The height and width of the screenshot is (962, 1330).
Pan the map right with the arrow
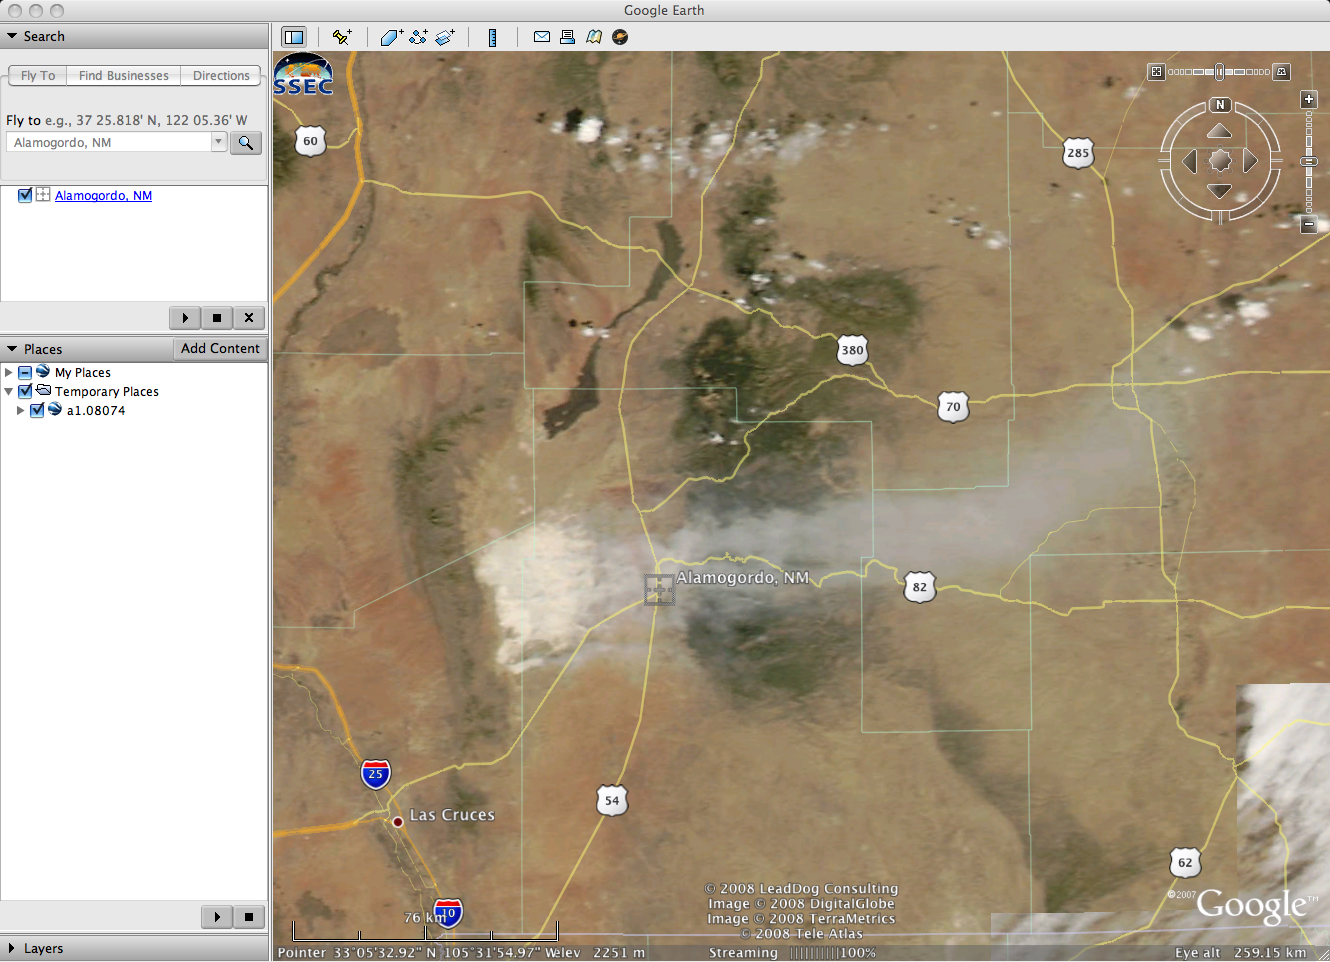tap(1250, 161)
